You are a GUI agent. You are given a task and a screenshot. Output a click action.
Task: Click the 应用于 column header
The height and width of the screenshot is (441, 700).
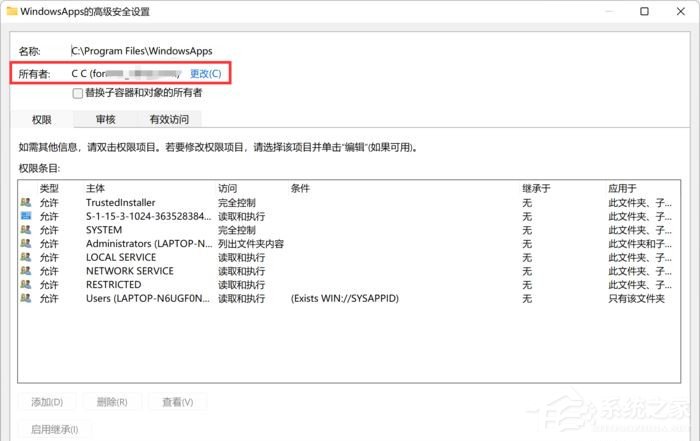coord(622,188)
